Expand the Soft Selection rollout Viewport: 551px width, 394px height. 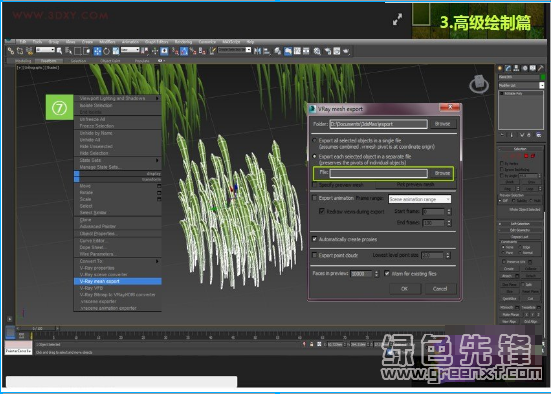click(x=520, y=224)
